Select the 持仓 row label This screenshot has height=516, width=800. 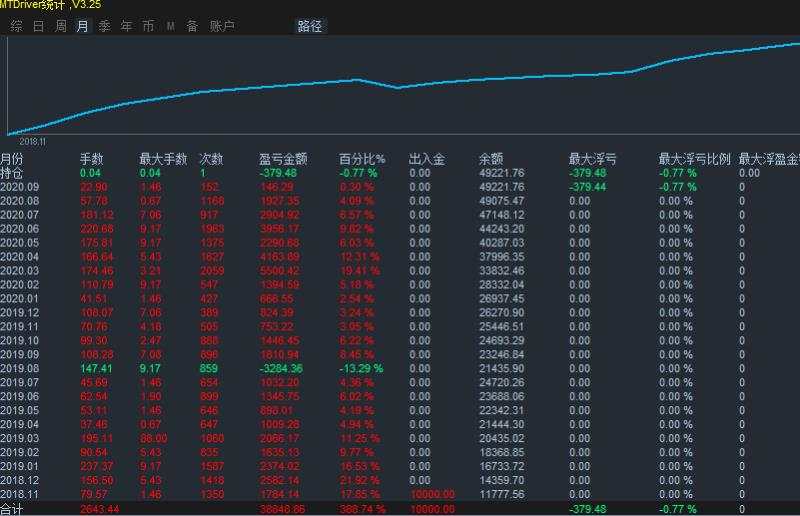[x=12, y=173]
